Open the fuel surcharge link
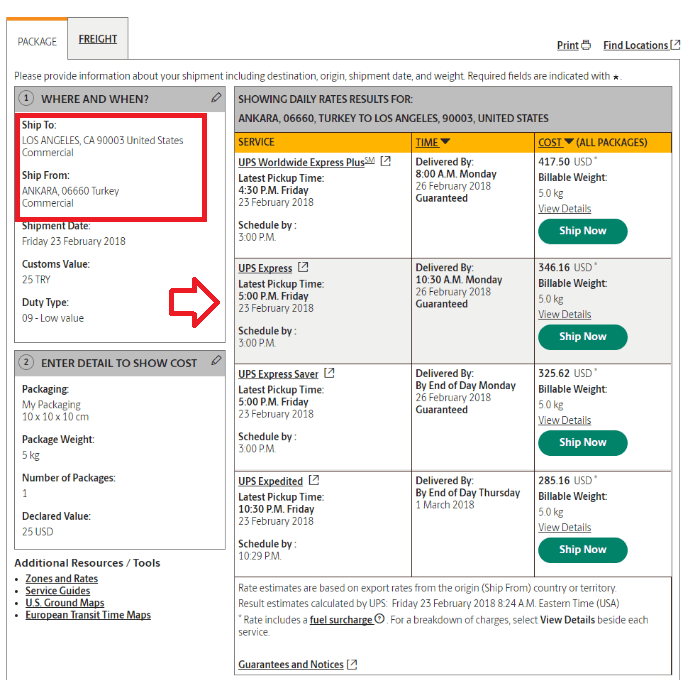Image resolution: width=700 pixels, height=680 pixels. (341, 620)
